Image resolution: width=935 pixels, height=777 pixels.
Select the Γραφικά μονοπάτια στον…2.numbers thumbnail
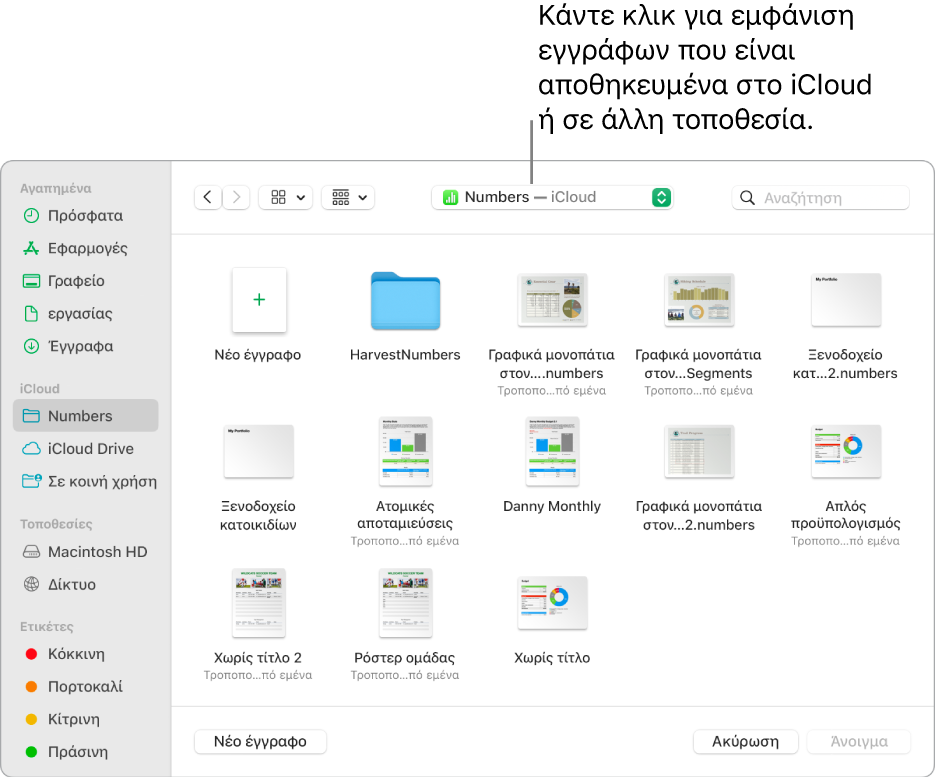point(699,451)
